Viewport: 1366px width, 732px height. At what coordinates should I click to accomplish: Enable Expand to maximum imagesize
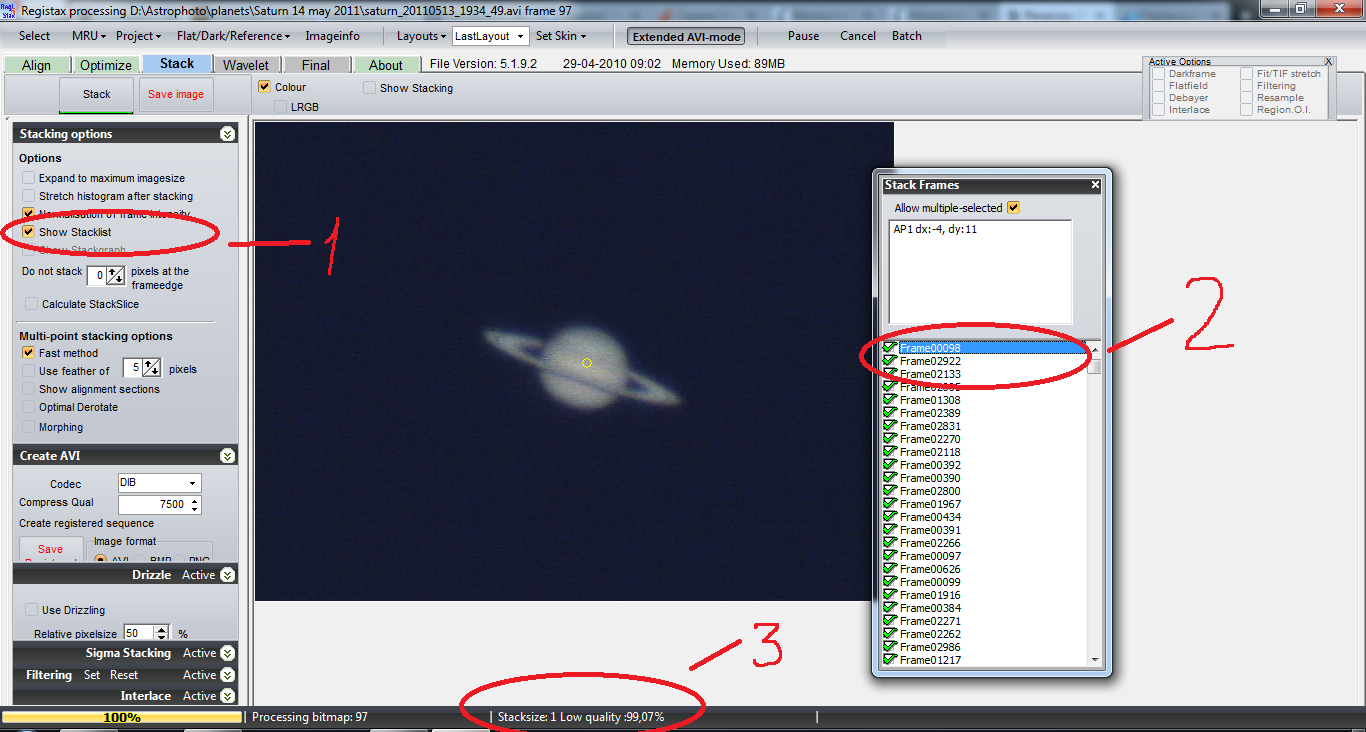[x=29, y=178]
